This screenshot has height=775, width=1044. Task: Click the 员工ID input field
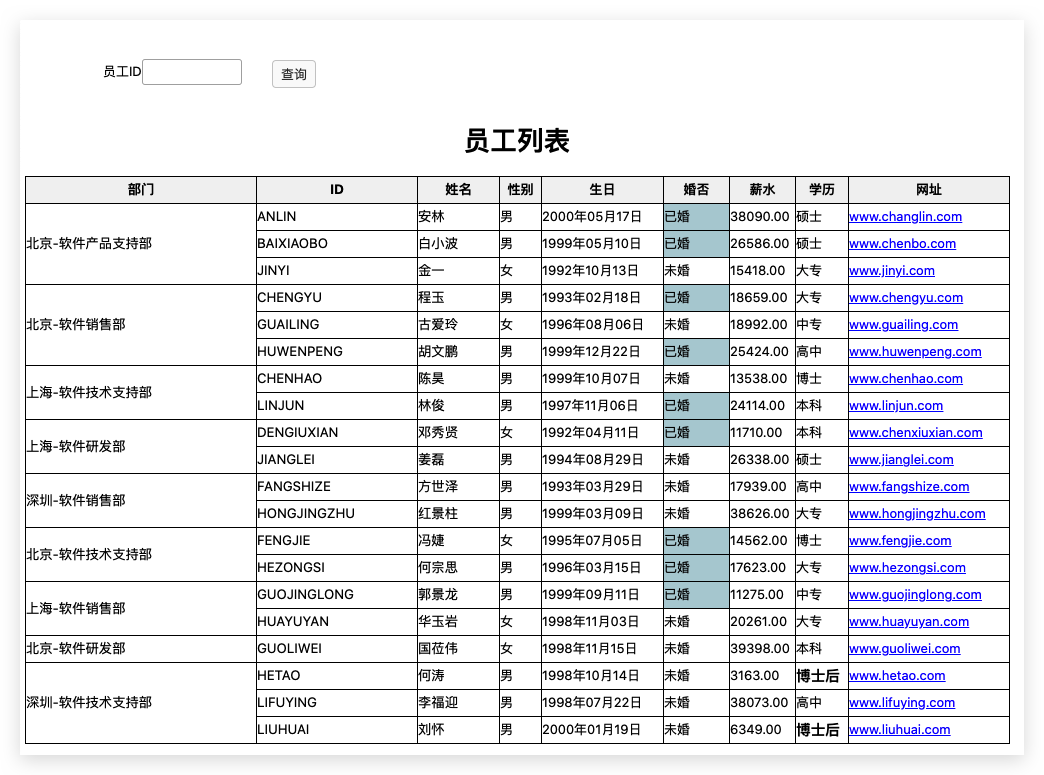192,72
